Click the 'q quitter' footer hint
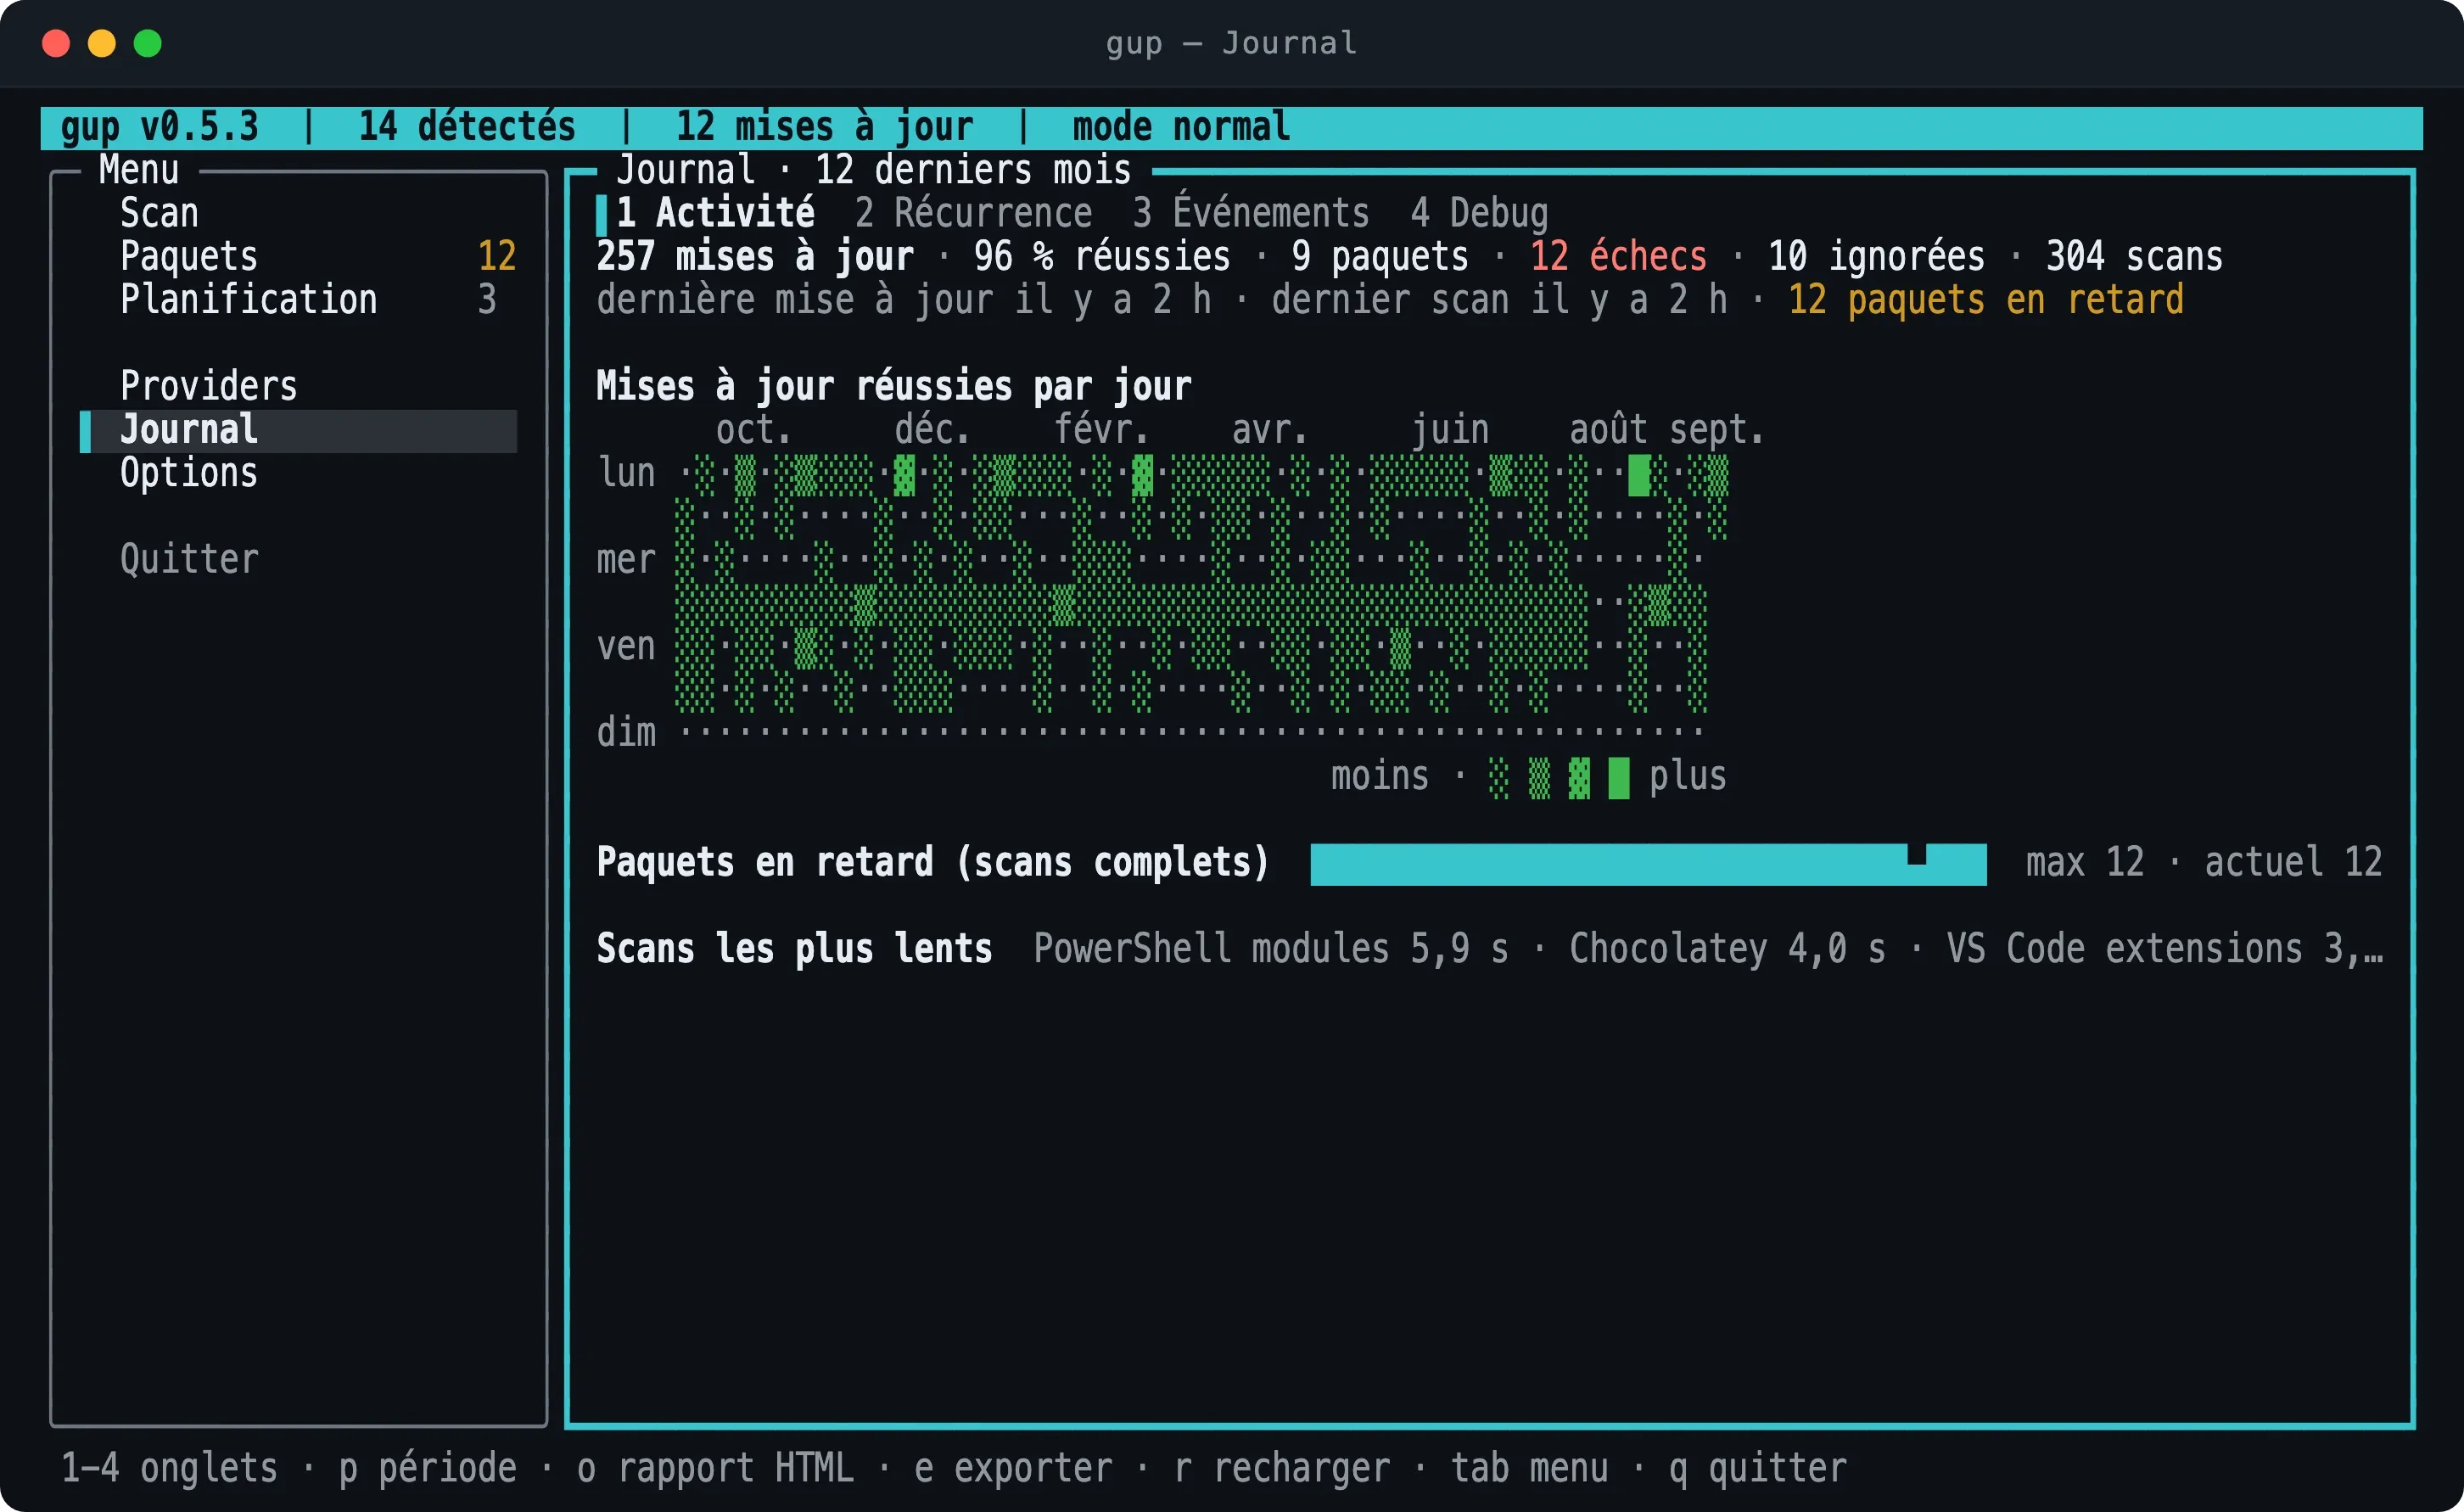Image resolution: width=2464 pixels, height=1512 pixels. point(1757,1468)
